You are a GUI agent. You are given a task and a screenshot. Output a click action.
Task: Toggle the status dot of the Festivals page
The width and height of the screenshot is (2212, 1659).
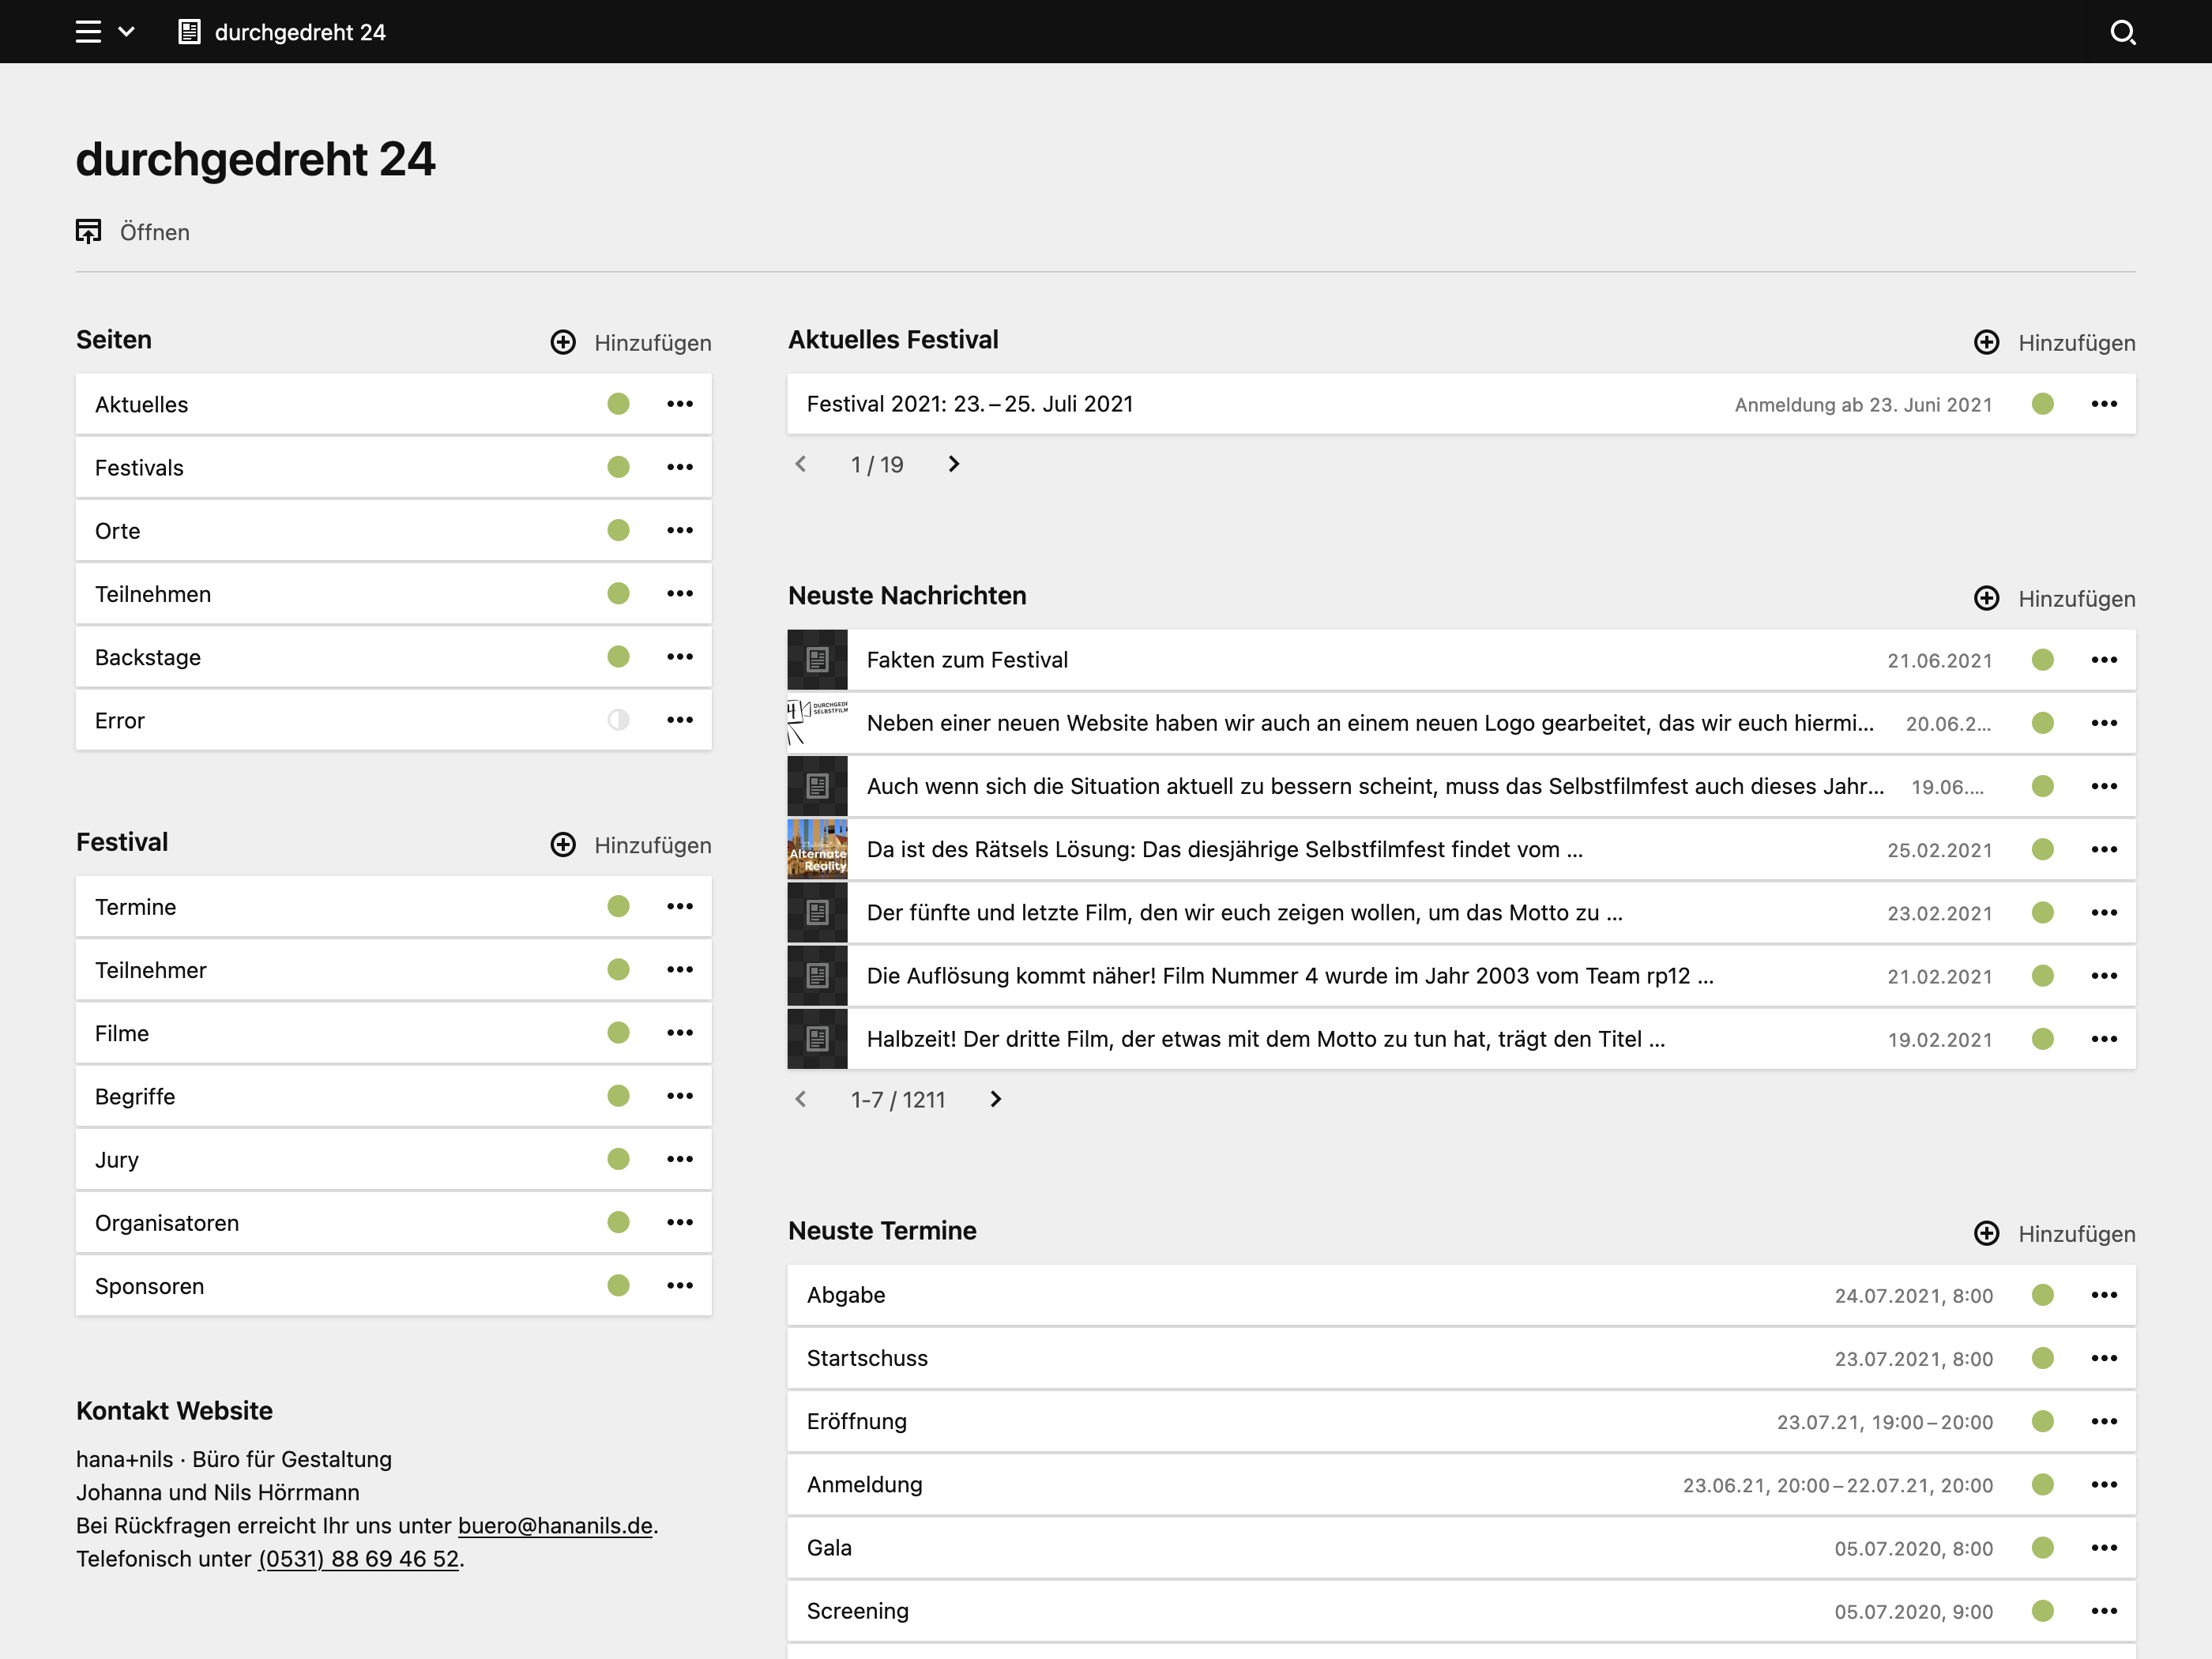point(618,467)
